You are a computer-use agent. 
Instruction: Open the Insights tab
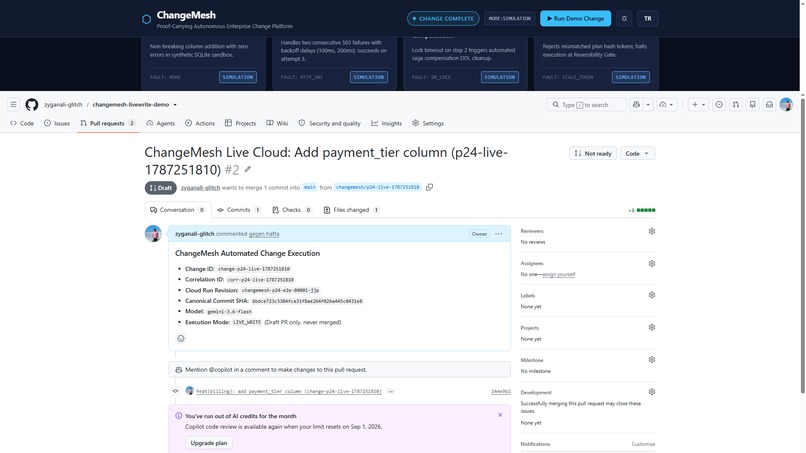click(387, 123)
